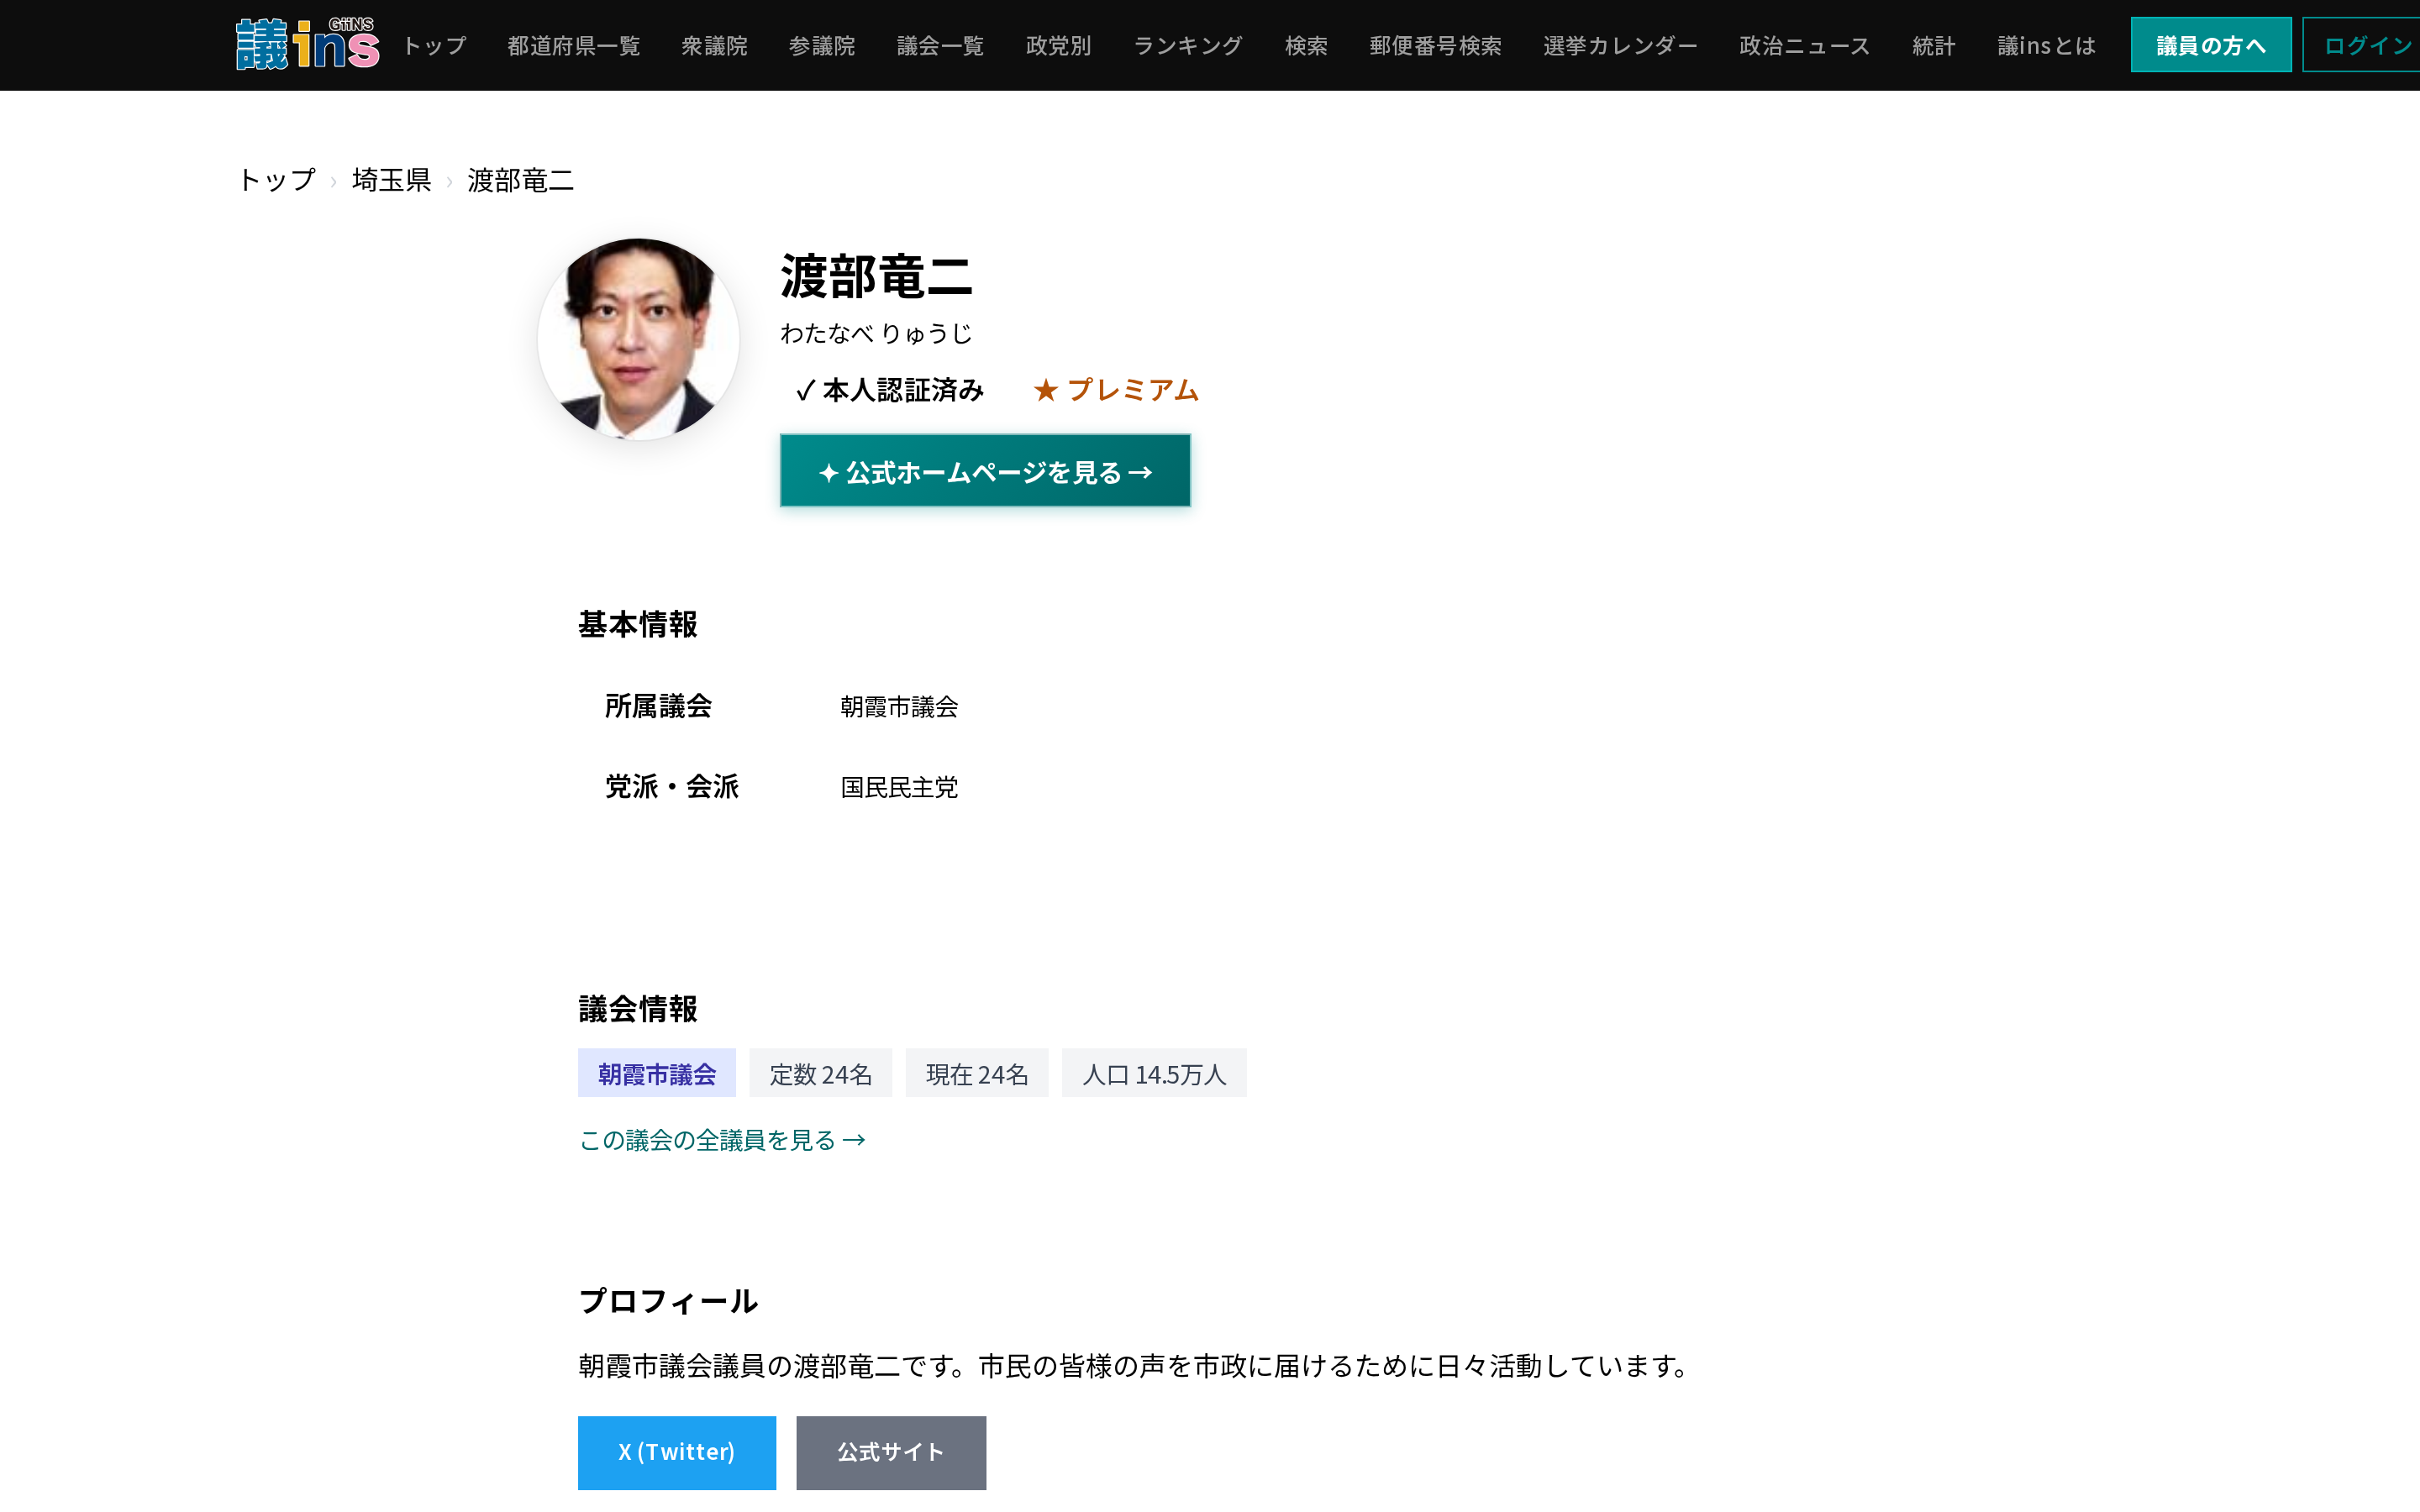
Task: Click the 人口 14.5万人 tag
Action: tap(1154, 1074)
